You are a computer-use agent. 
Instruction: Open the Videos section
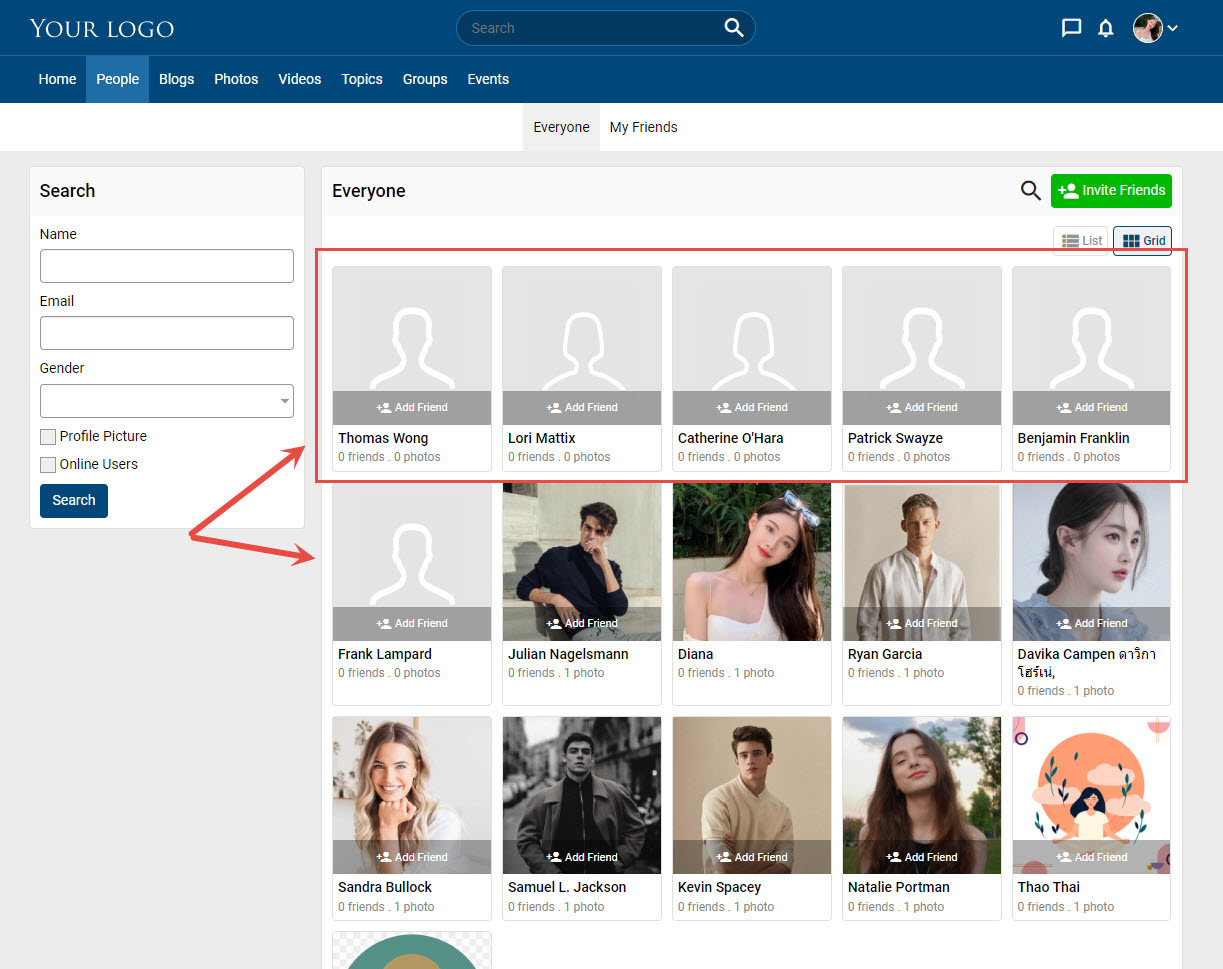300,79
